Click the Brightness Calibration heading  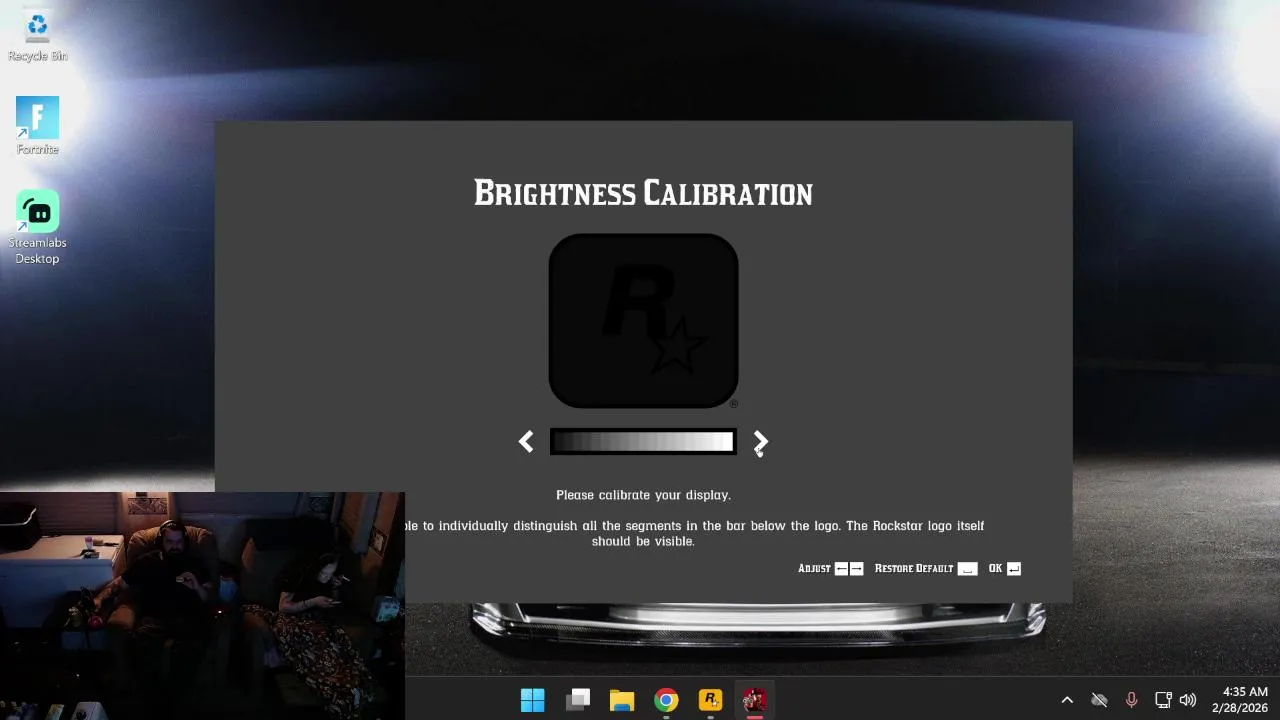(x=643, y=193)
